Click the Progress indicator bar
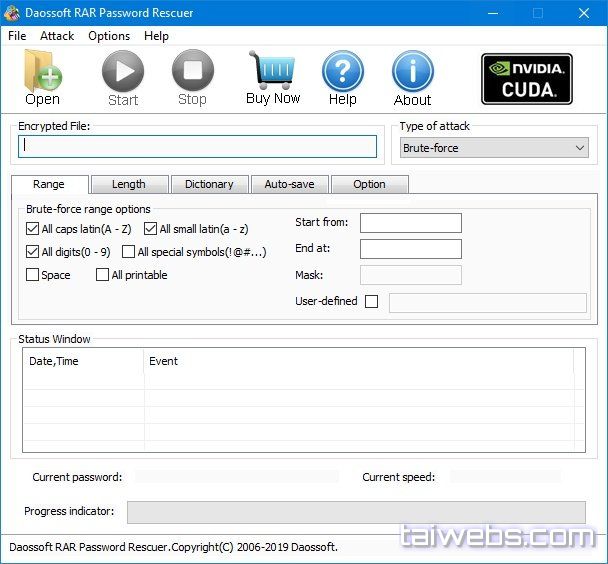 coord(355,512)
